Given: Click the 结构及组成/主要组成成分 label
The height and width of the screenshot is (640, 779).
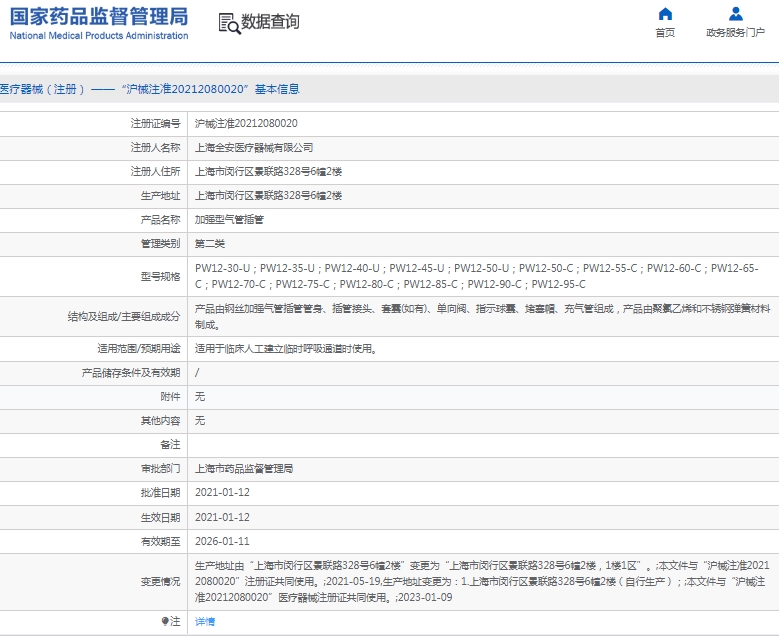Looking at the screenshot, I should point(124,317).
